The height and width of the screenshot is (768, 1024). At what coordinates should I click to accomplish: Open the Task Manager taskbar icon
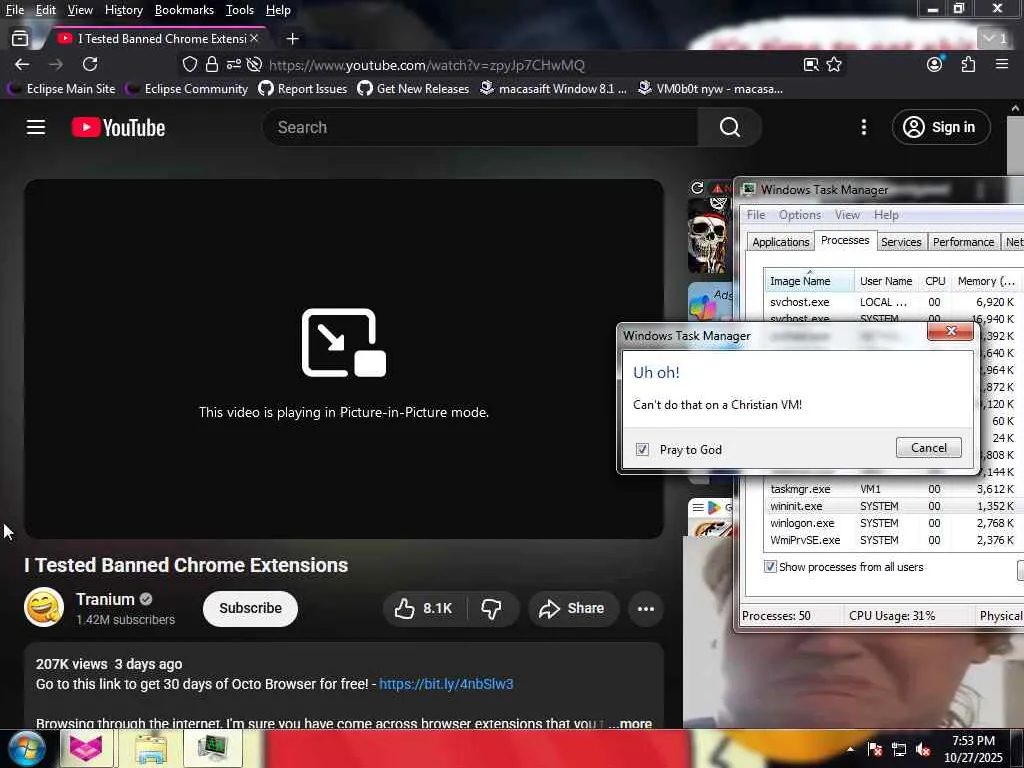point(213,748)
